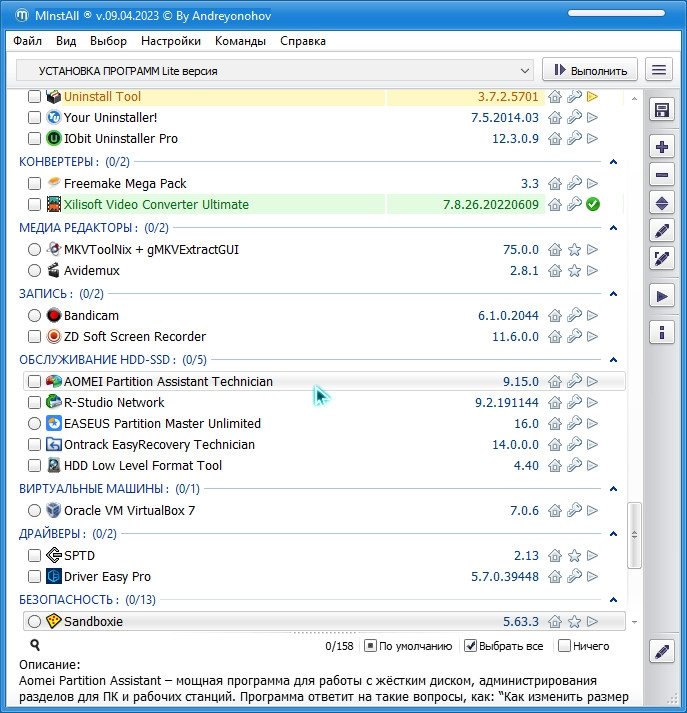
Task: Click the save (floppy disk) icon in sidebar
Action: (662, 110)
